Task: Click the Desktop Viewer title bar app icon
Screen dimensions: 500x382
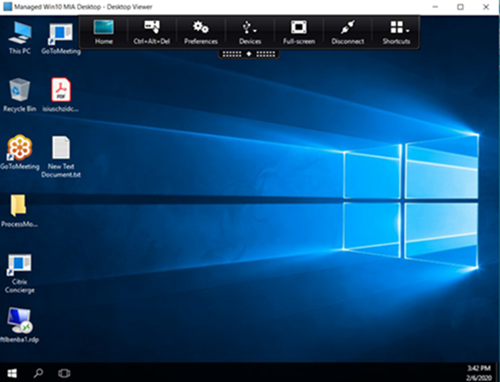Action: click(7, 7)
